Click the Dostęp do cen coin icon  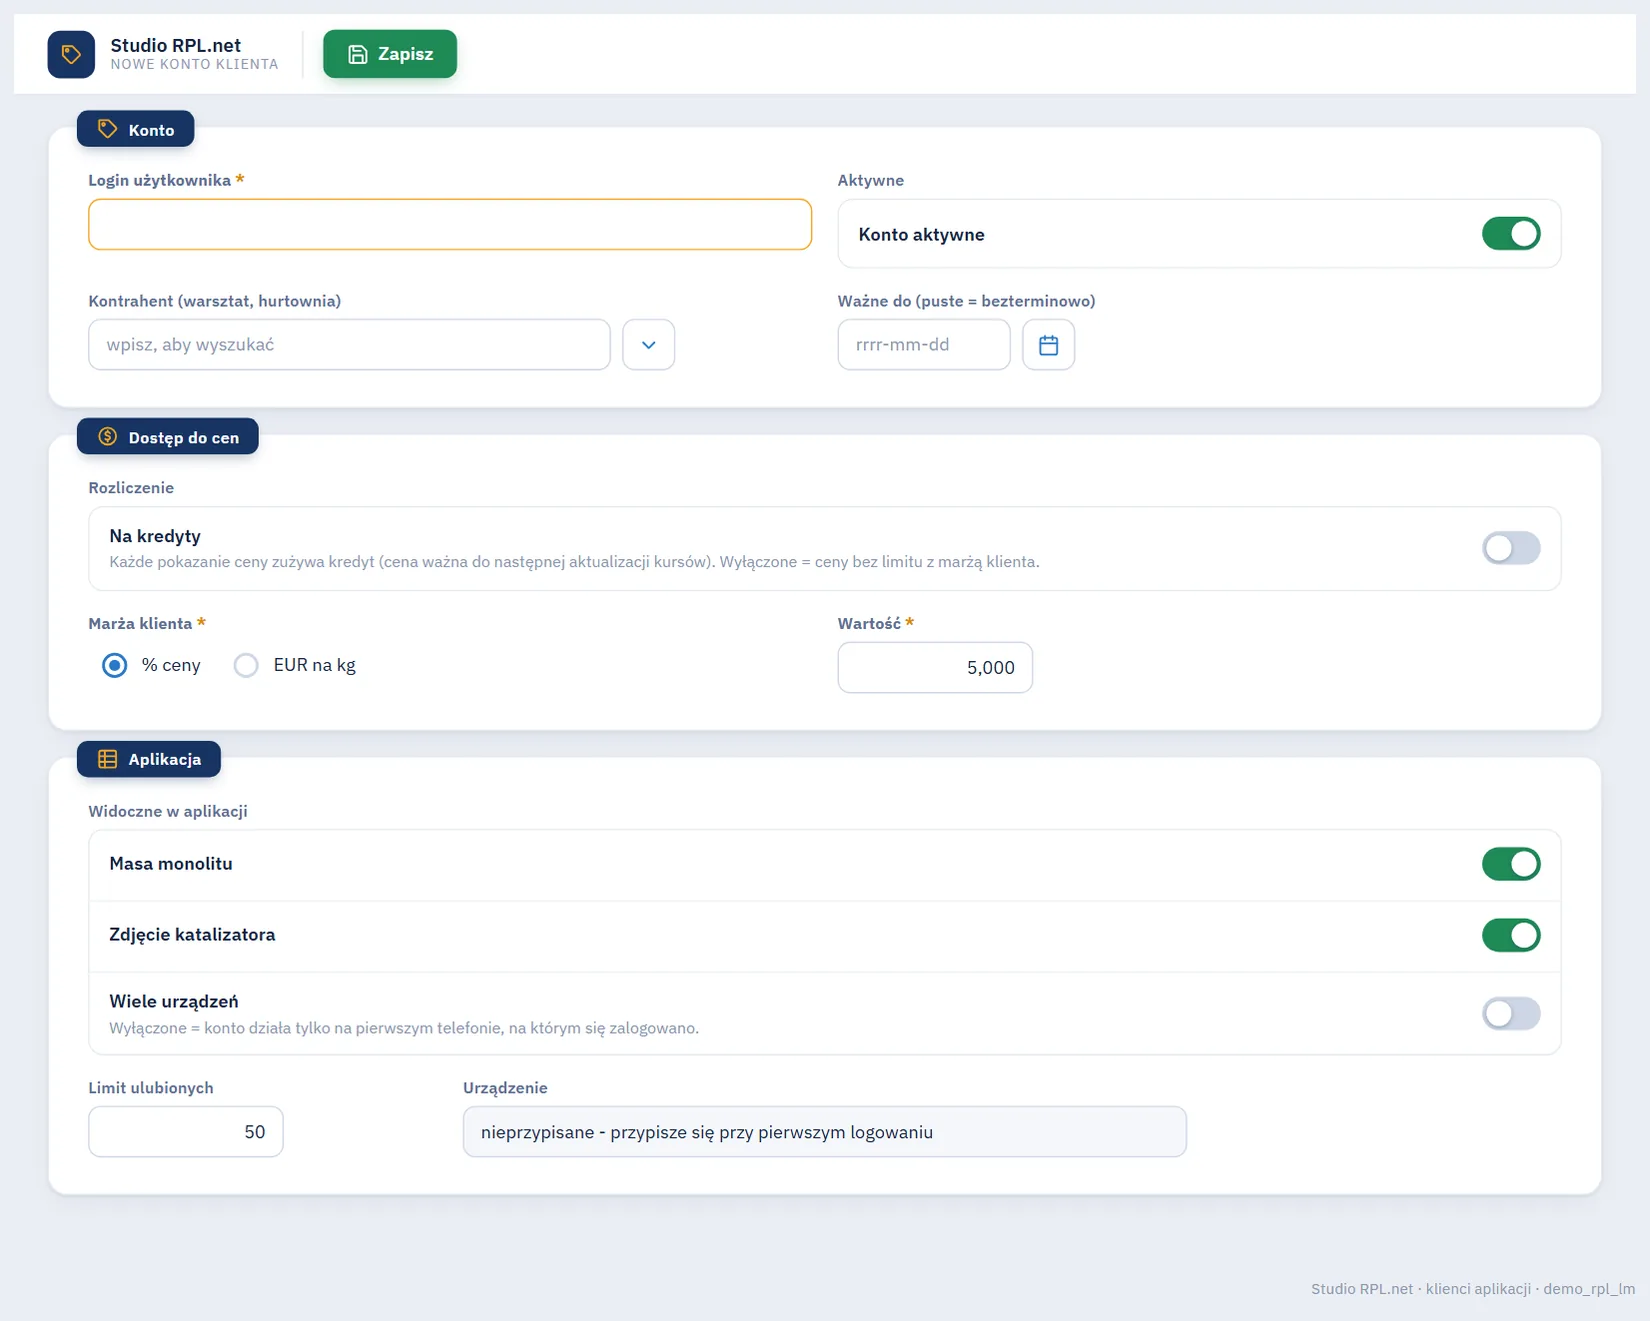pos(107,437)
